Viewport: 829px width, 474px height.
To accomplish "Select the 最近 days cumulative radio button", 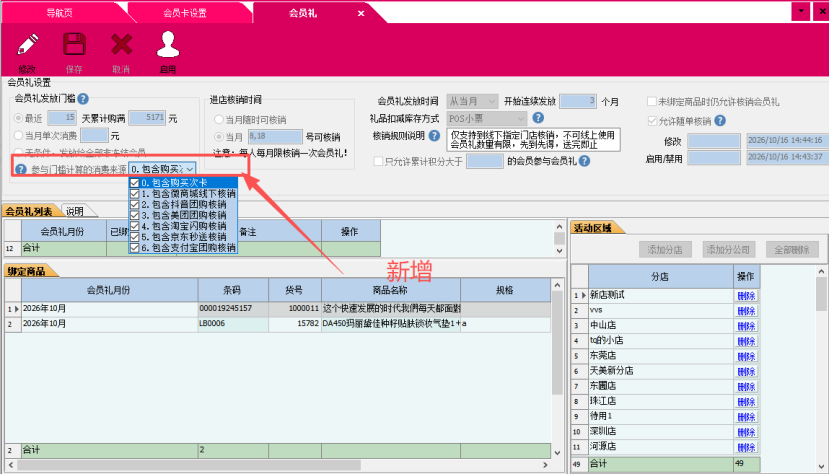I will (19, 118).
